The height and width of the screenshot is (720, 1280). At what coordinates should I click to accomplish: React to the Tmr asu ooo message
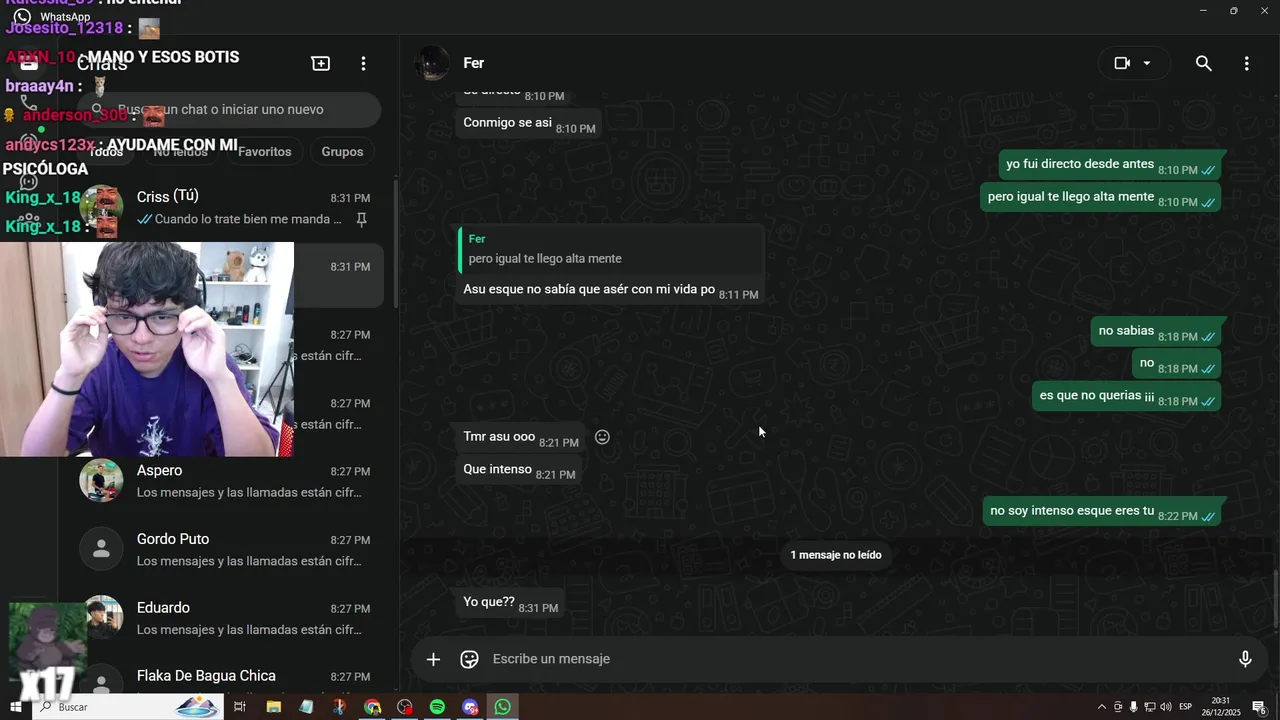click(602, 437)
